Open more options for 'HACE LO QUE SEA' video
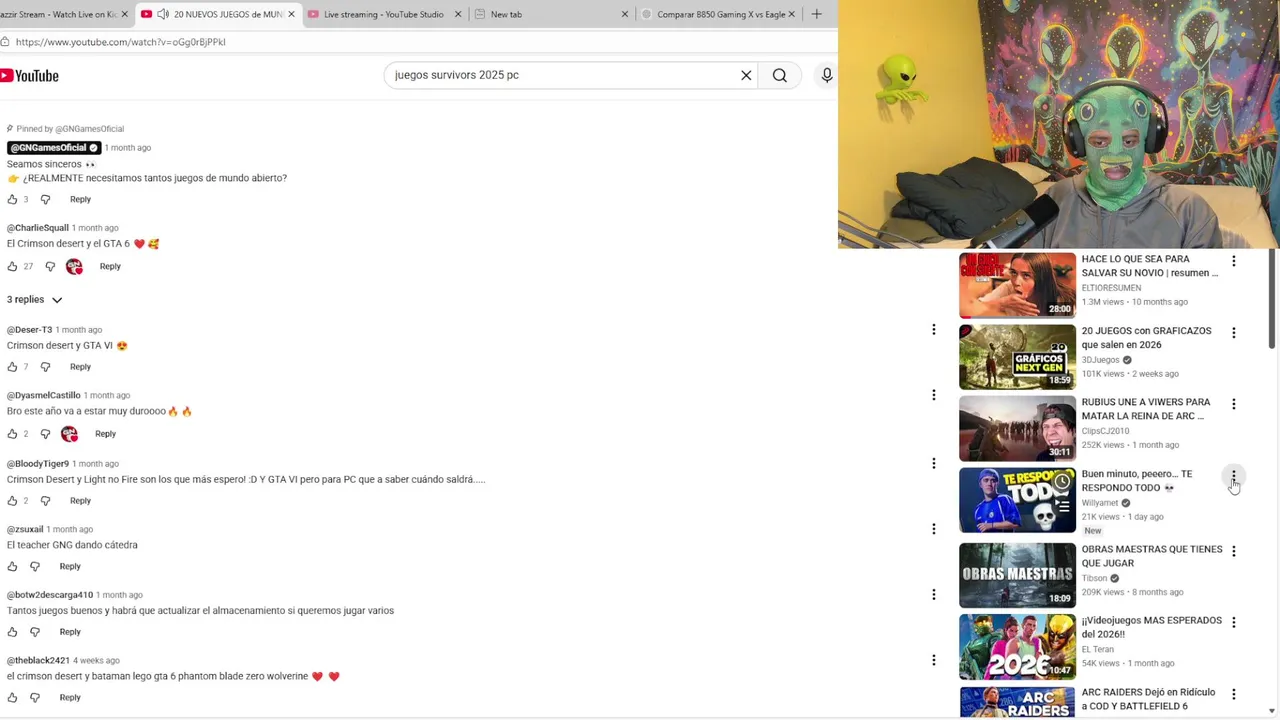This screenshot has height=720, width=1280. [1234, 261]
